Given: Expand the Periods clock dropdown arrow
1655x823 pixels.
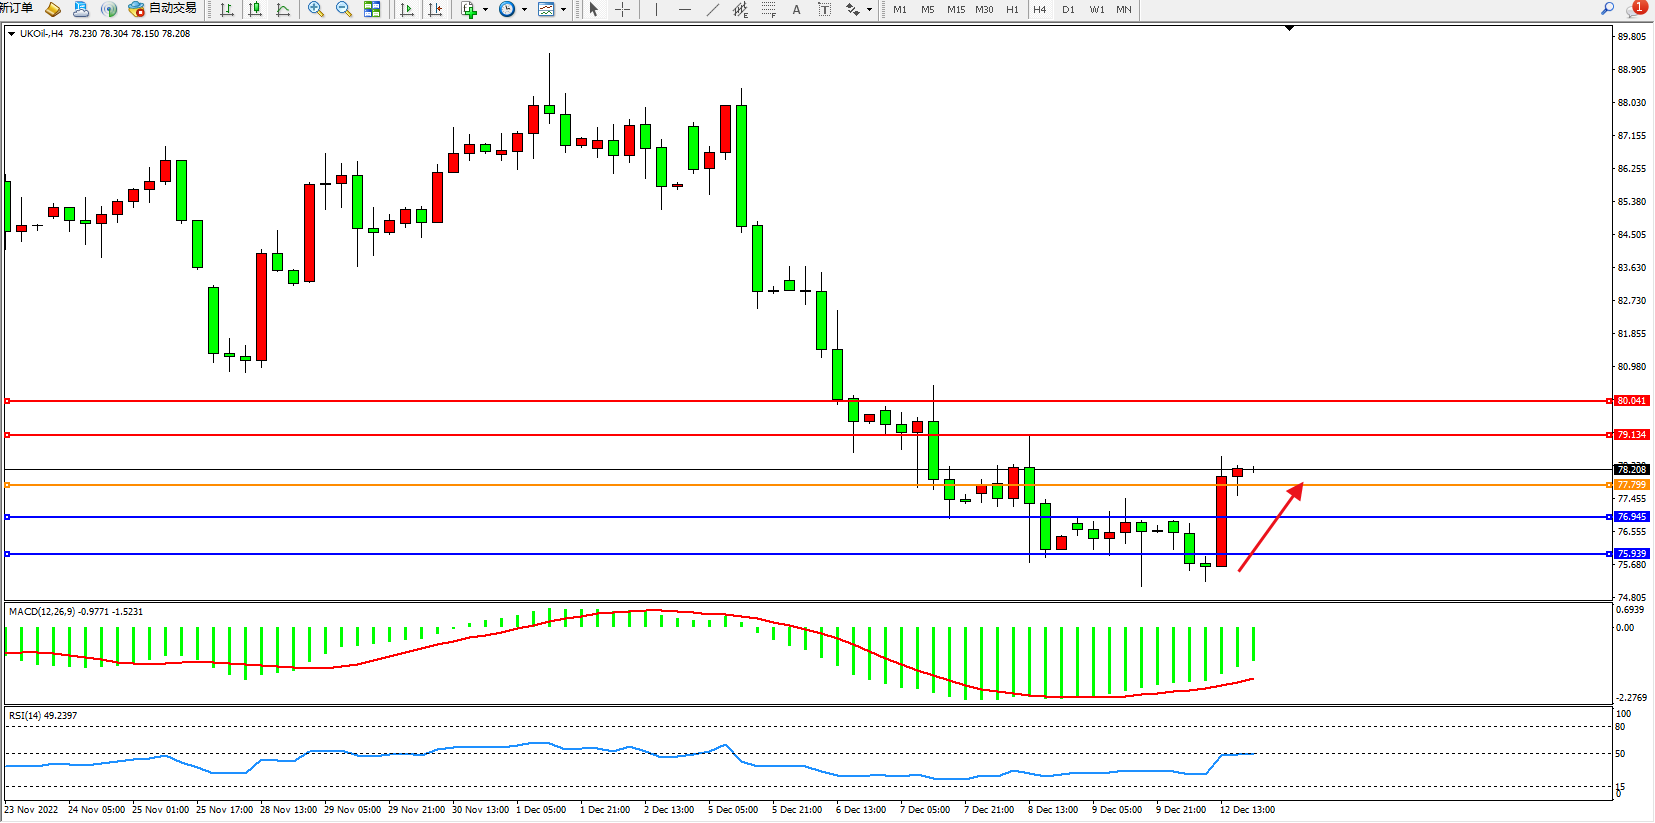Looking at the screenshot, I should [x=524, y=10].
